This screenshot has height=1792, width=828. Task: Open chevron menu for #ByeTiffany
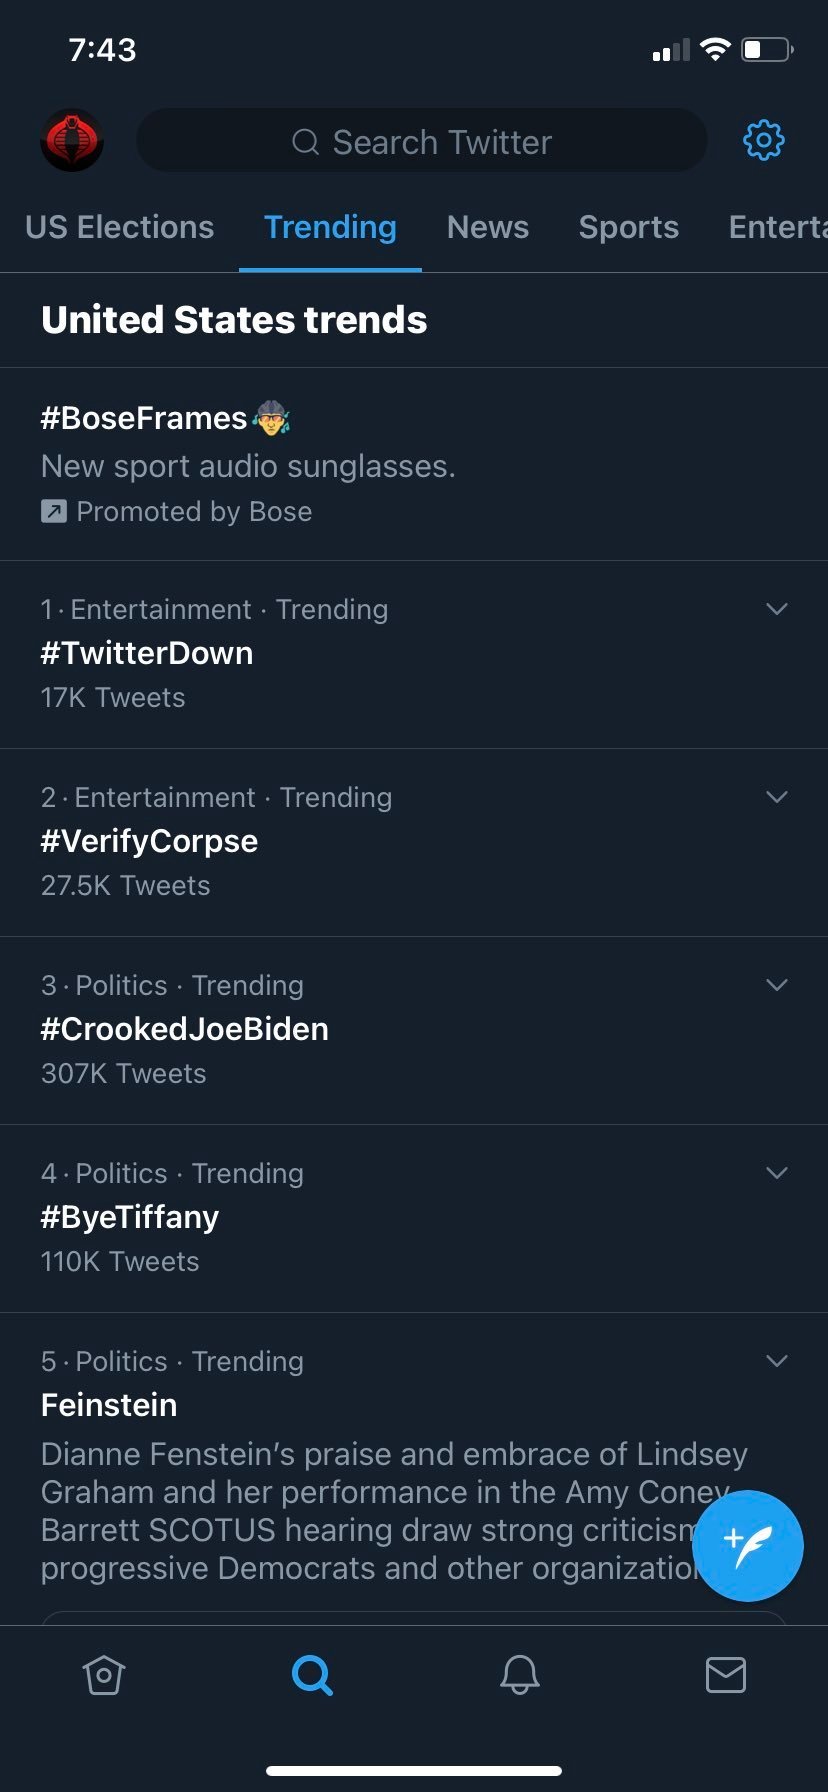[777, 1173]
